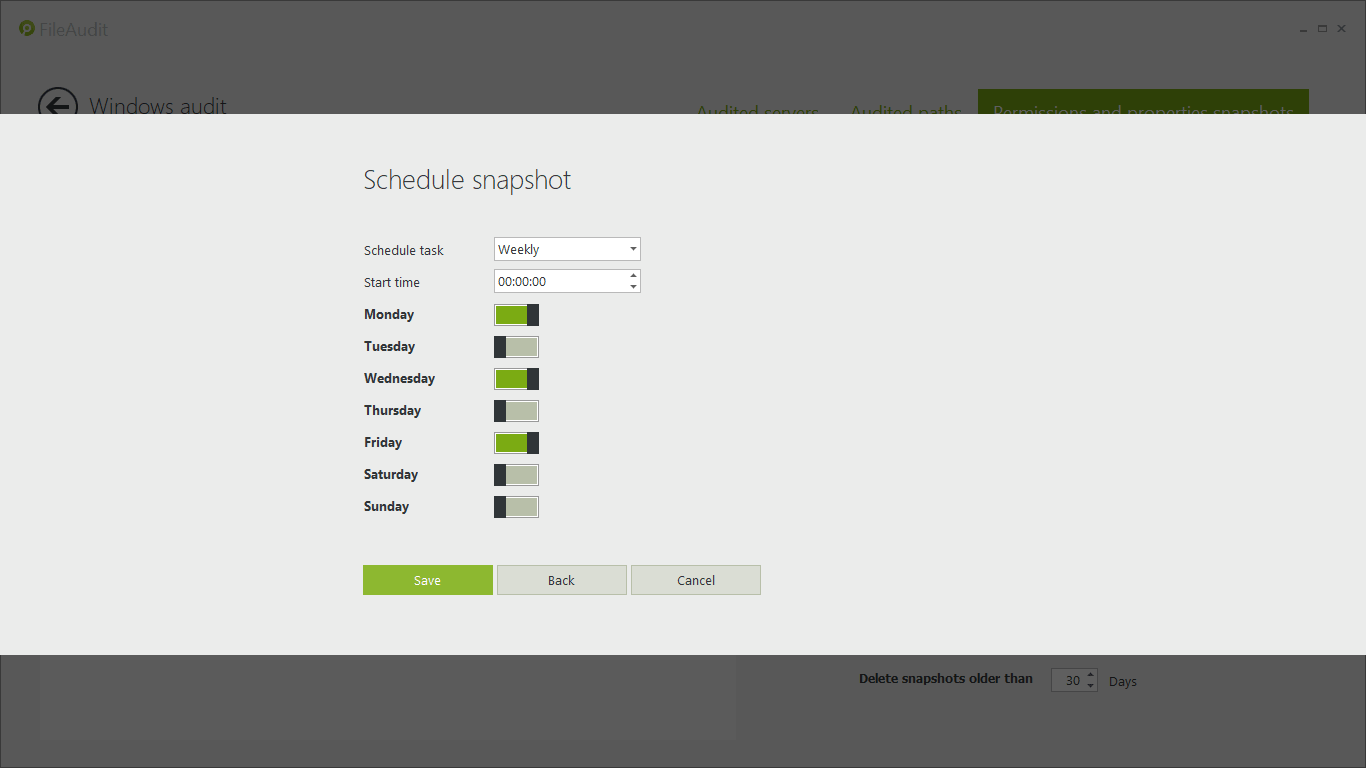This screenshot has width=1366, height=768.
Task: Click the back arrow icon beside Windows audit
Action: pos(57,104)
